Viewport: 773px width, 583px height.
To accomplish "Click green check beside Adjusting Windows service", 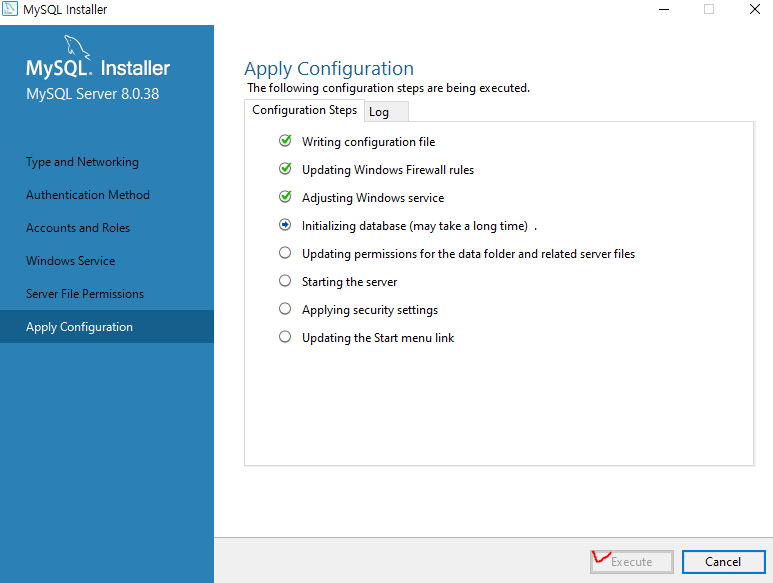I will 285,197.
